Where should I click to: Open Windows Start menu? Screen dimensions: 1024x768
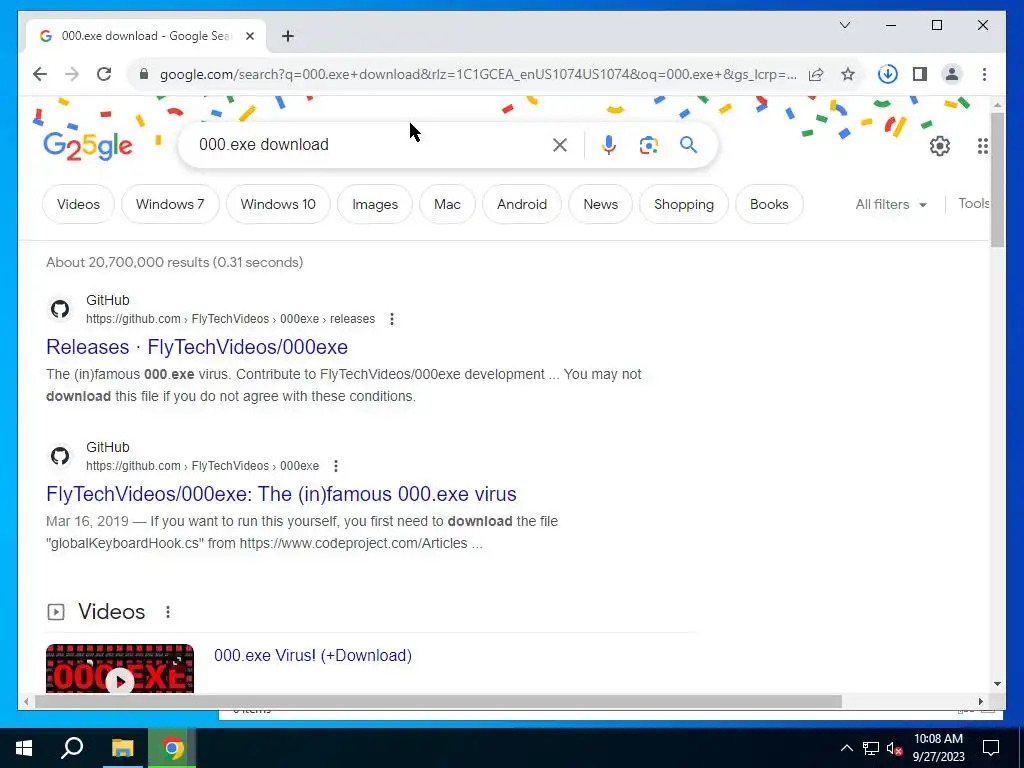24,748
